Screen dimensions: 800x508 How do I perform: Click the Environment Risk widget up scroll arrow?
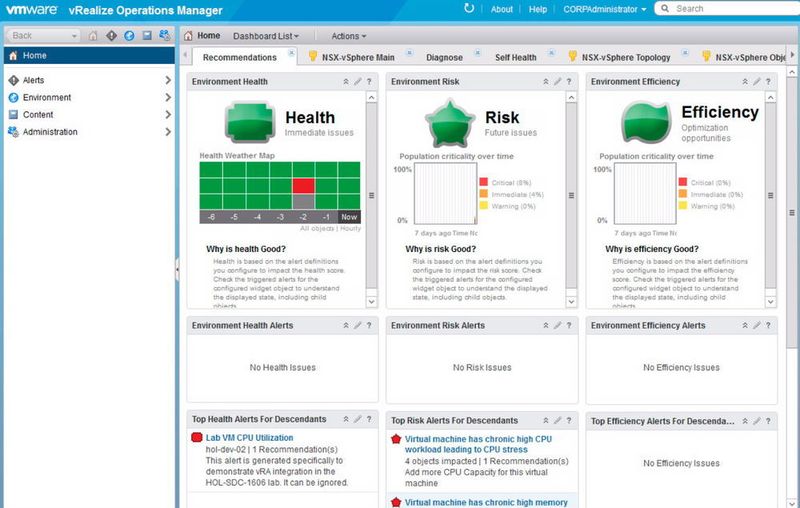pos(571,97)
